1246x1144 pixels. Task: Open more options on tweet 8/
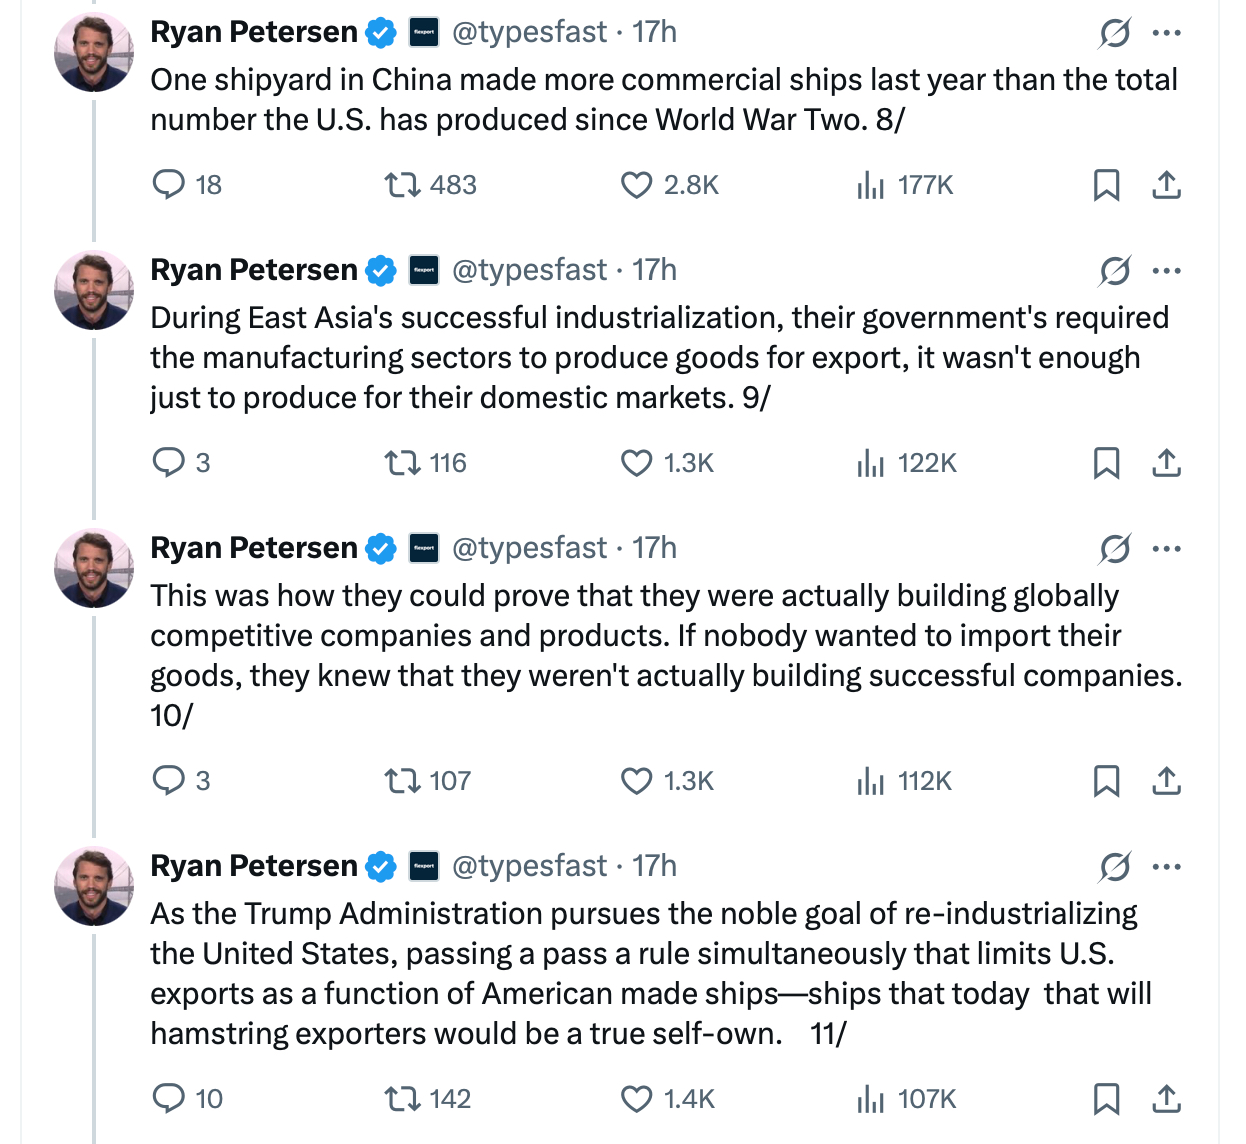[x=1166, y=33]
